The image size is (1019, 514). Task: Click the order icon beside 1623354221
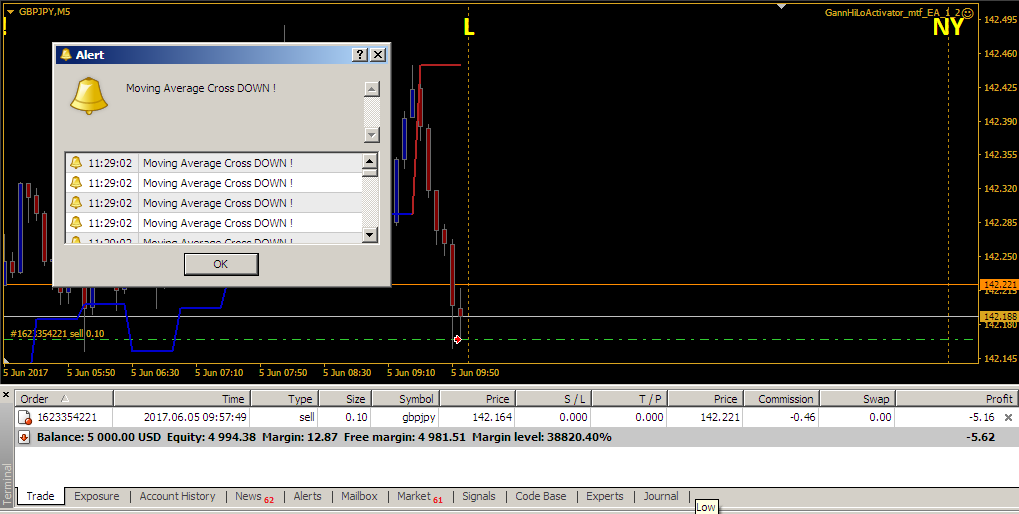[x=25, y=417]
